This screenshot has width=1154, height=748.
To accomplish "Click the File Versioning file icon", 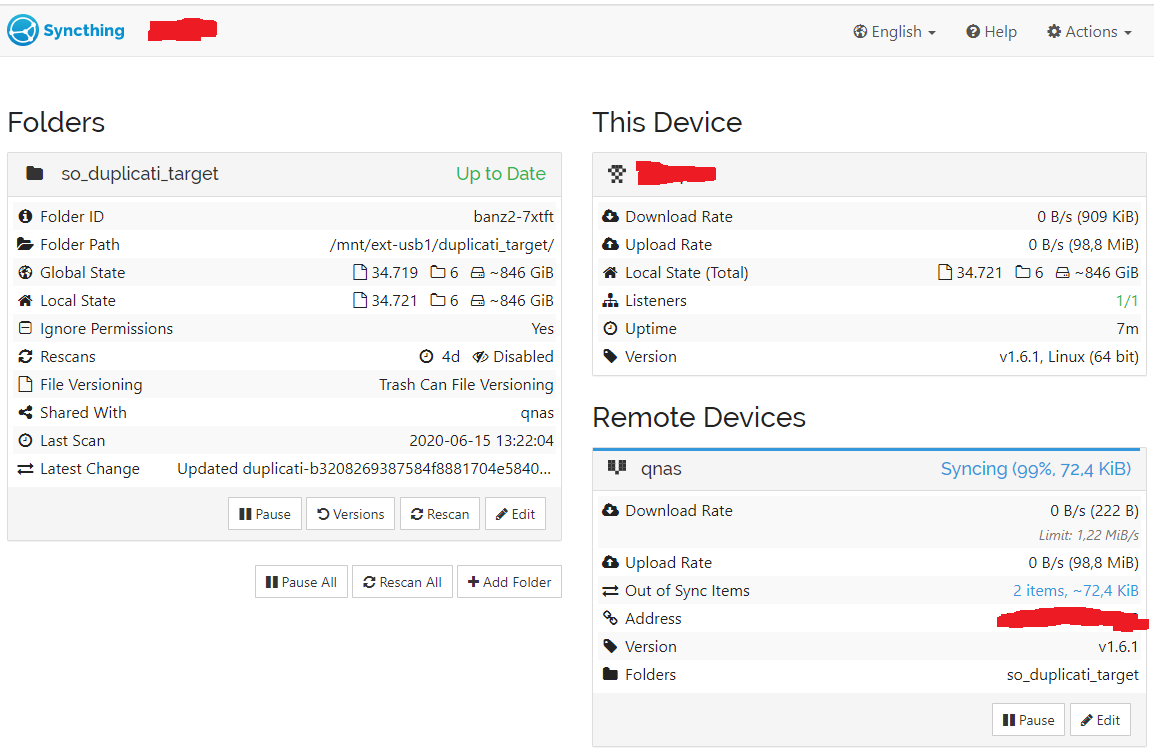I will tap(25, 384).
